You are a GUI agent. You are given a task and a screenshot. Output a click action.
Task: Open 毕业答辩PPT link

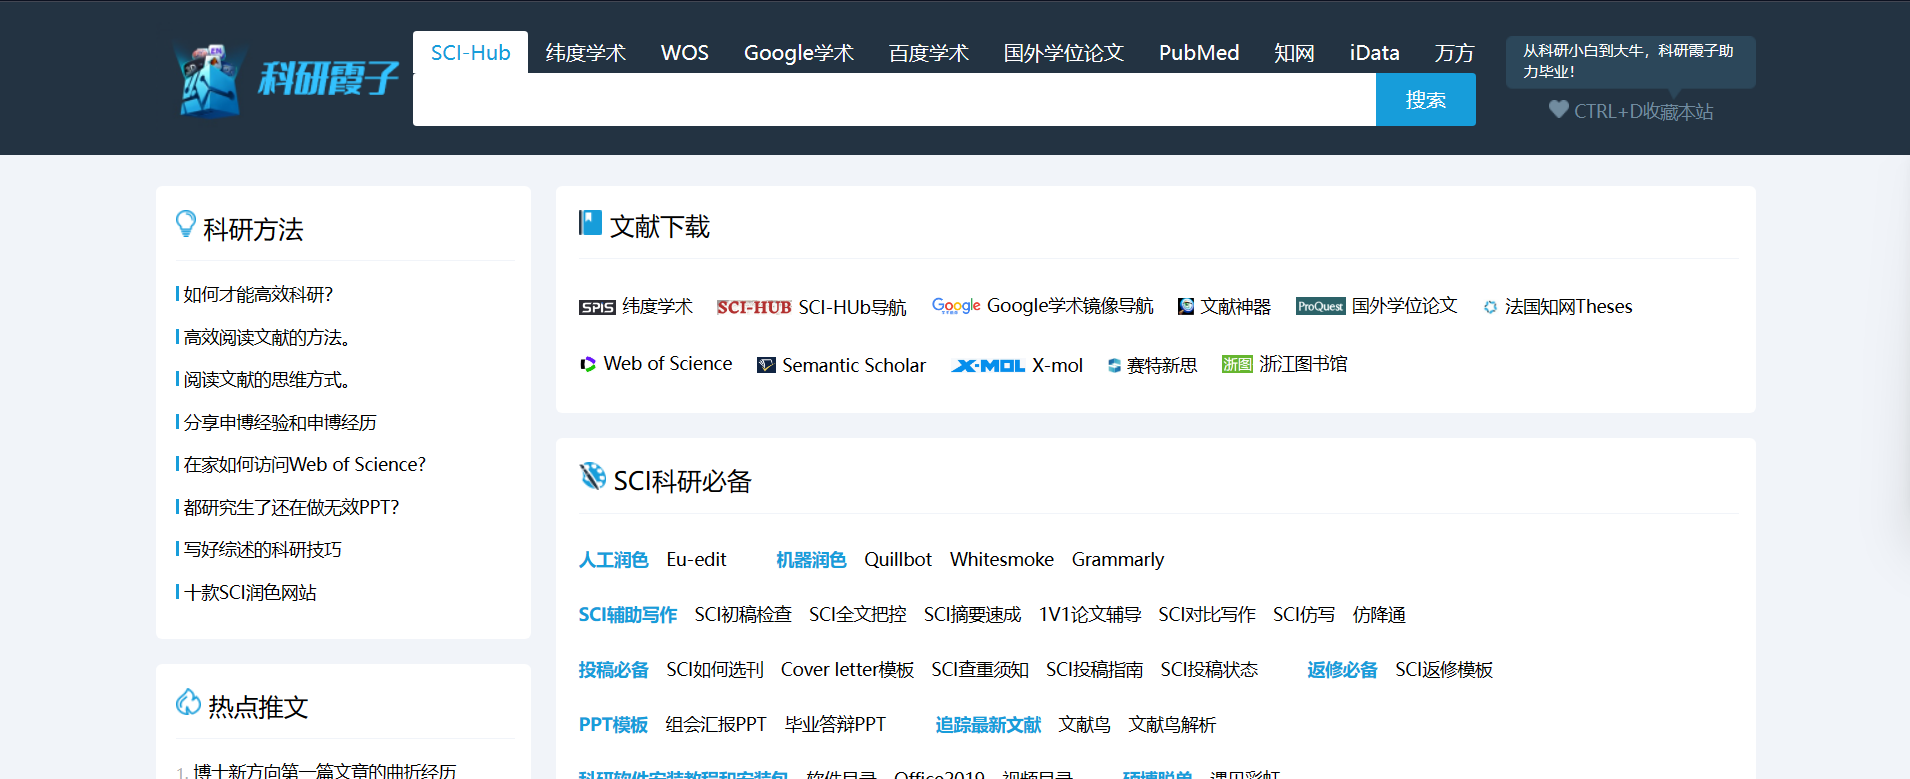click(x=835, y=724)
